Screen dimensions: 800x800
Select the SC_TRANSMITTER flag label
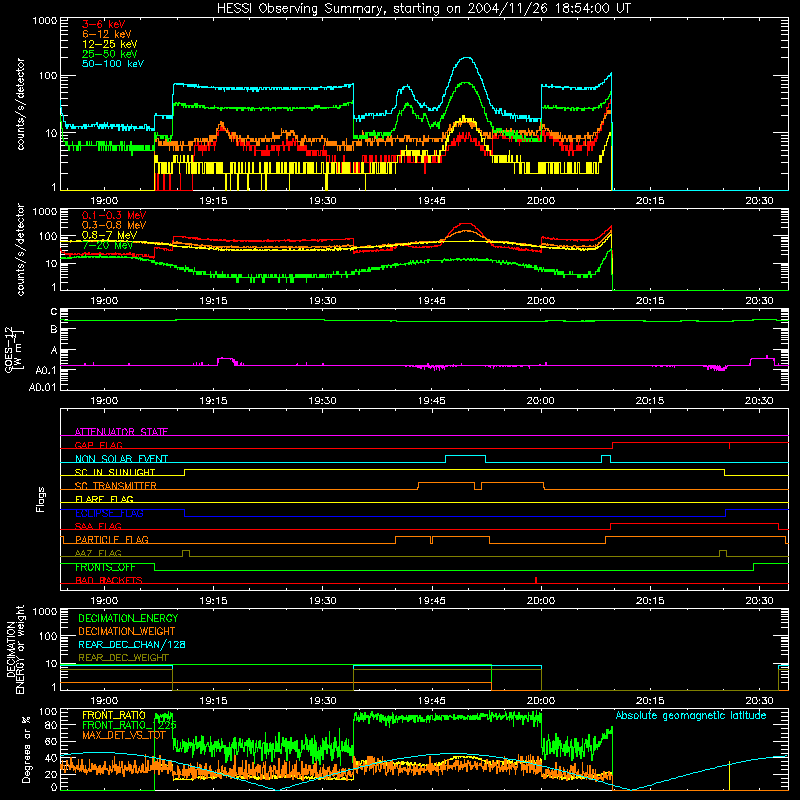(115, 486)
